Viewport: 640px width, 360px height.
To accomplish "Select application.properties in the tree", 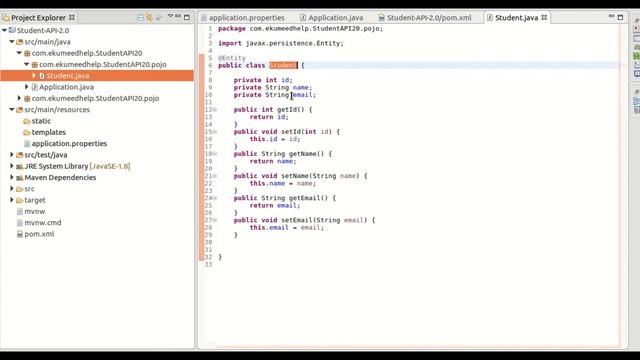I will point(69,144).
